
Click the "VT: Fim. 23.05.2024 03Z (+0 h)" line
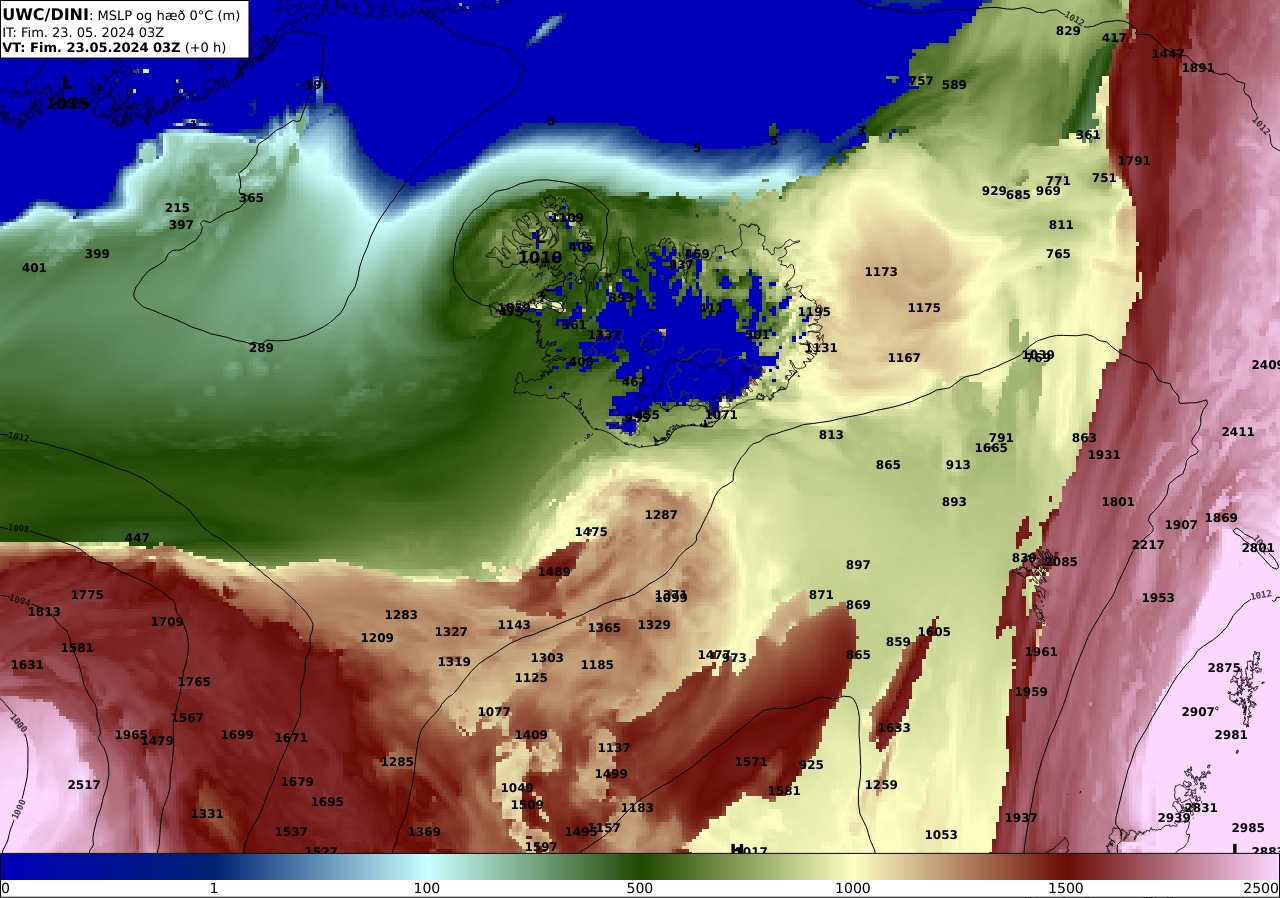(114, 47)
